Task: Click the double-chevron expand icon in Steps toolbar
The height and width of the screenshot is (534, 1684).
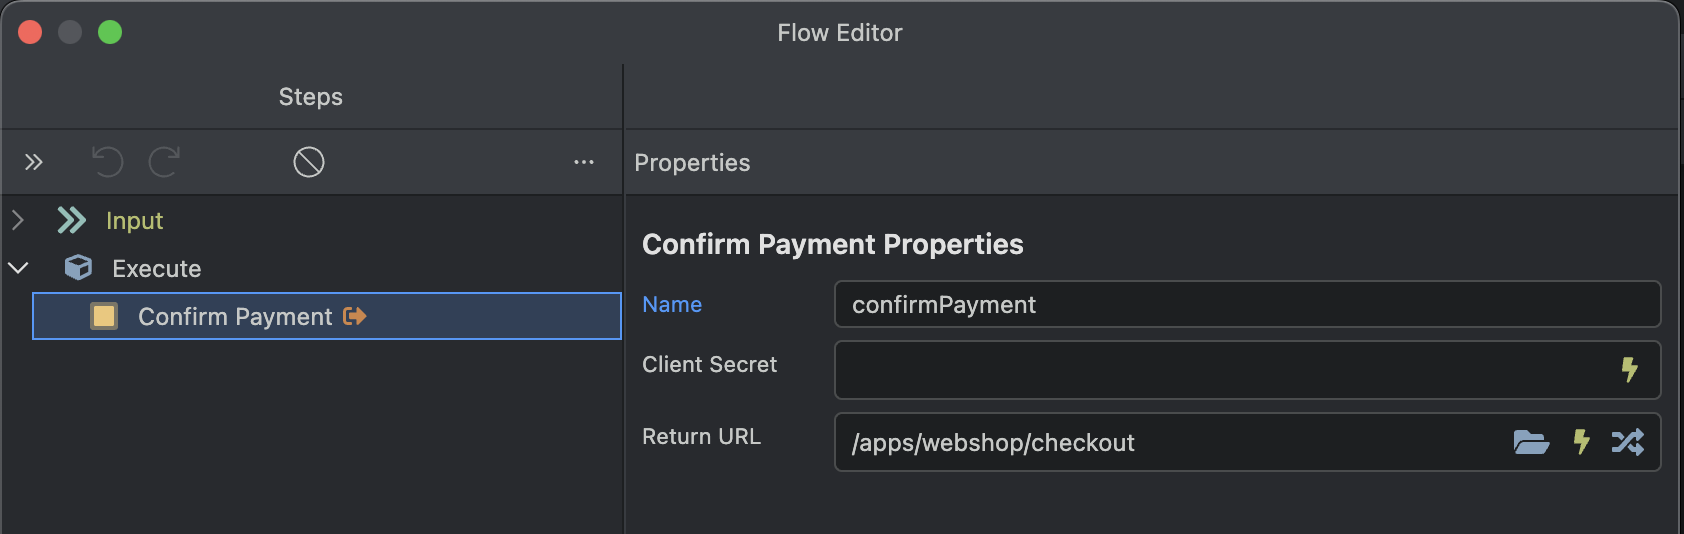Action: click(34, 162)
